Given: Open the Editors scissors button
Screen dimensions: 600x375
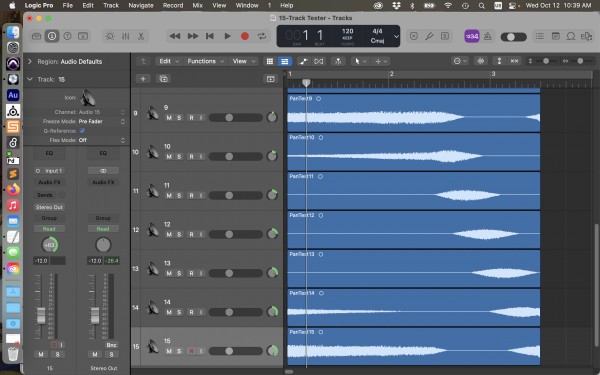Looking at the screenshot, I should [x=141, y=36].
